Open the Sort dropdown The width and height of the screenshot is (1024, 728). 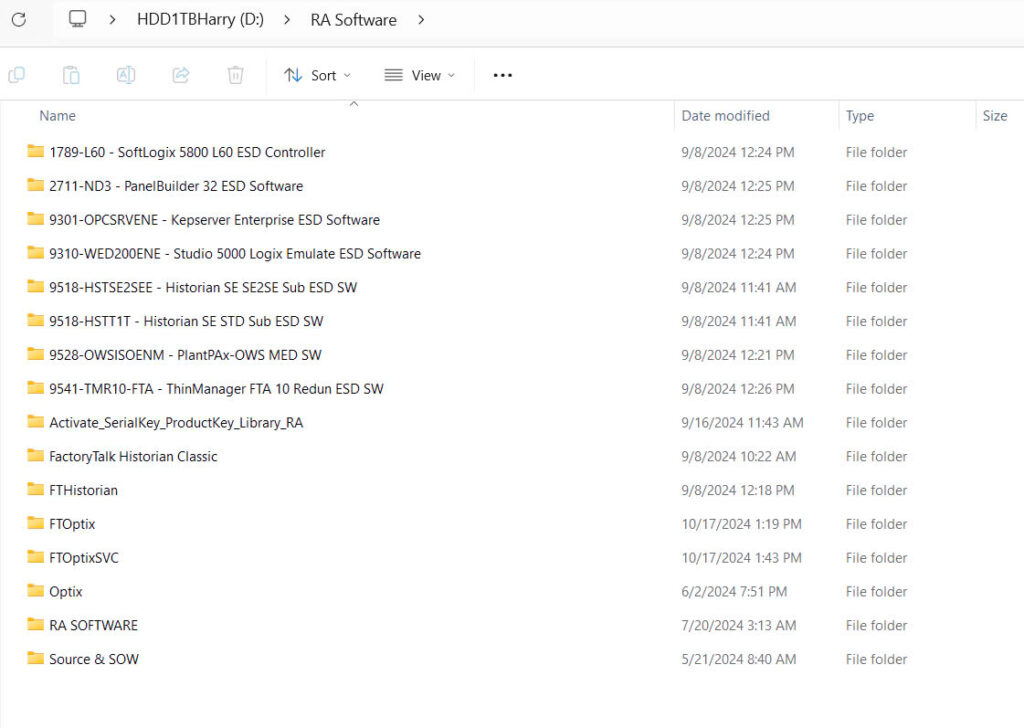tap(317, 75)
